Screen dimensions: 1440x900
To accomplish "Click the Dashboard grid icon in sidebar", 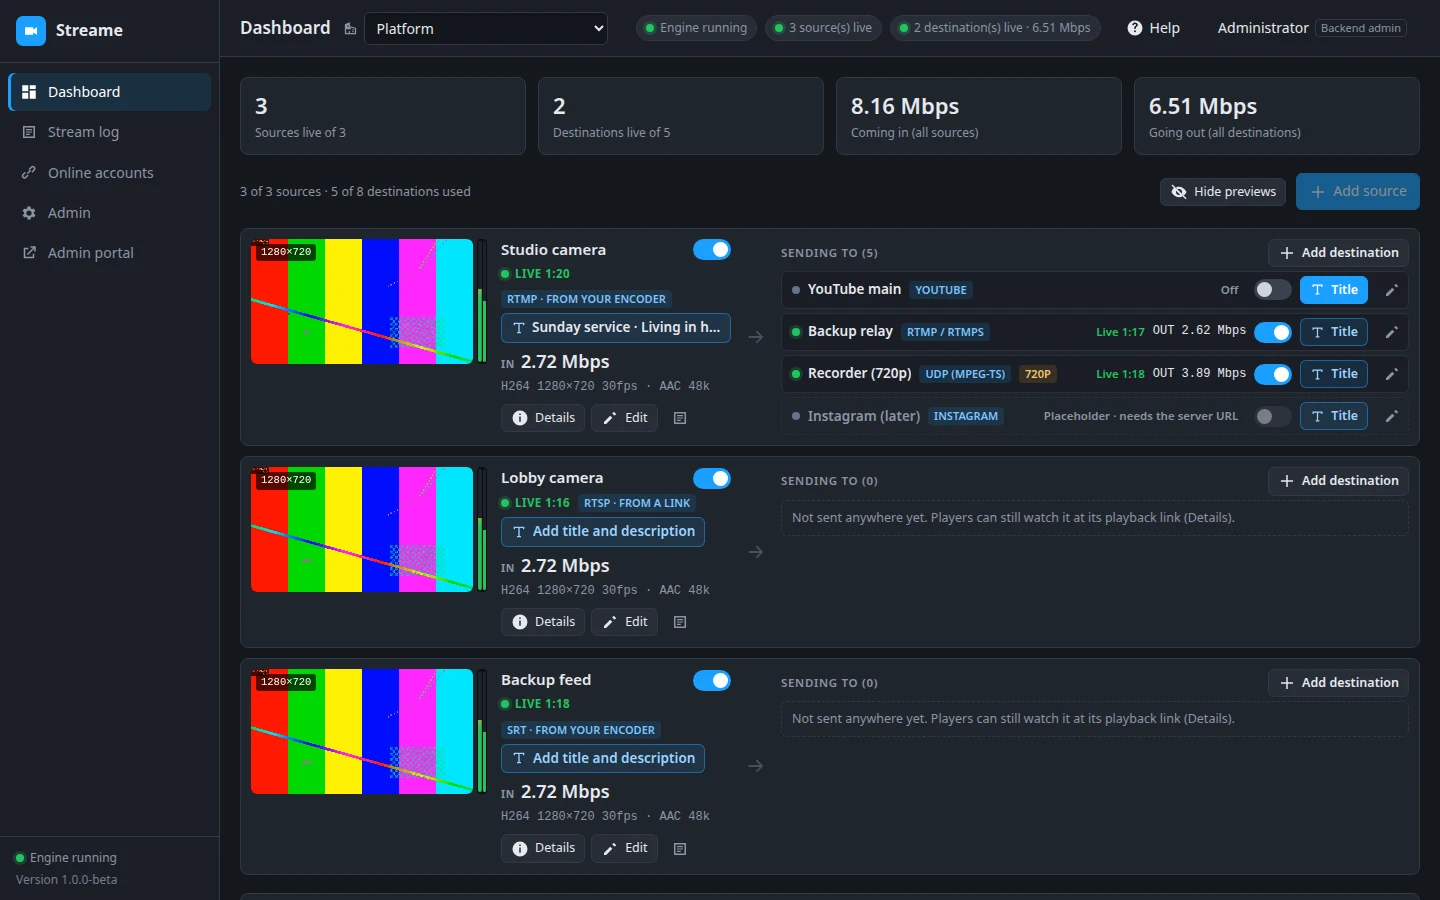I will tap(29, 92).
